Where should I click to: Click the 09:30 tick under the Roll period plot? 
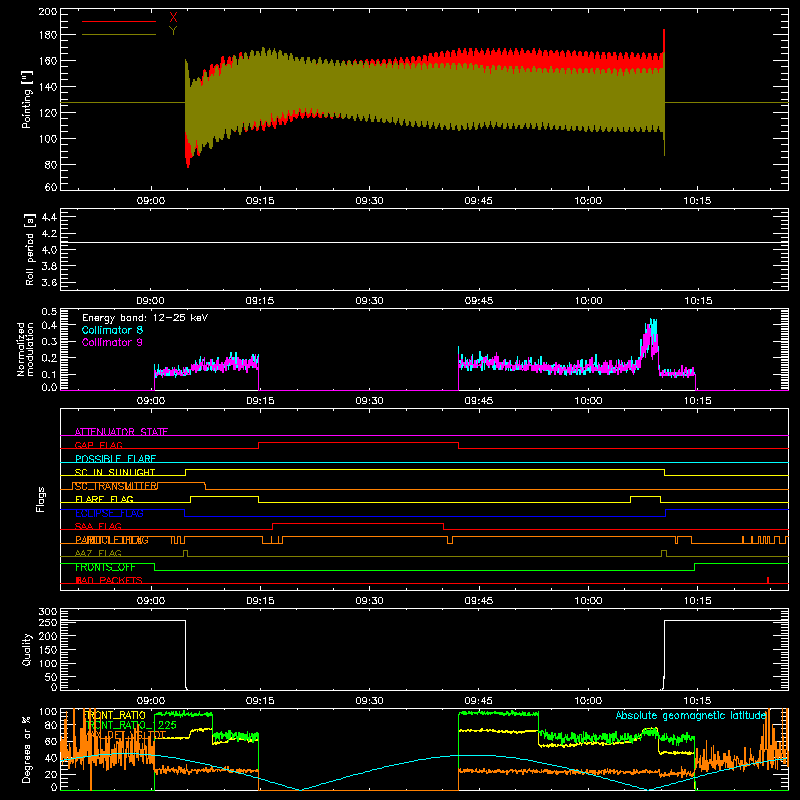(x=369, y=301)
